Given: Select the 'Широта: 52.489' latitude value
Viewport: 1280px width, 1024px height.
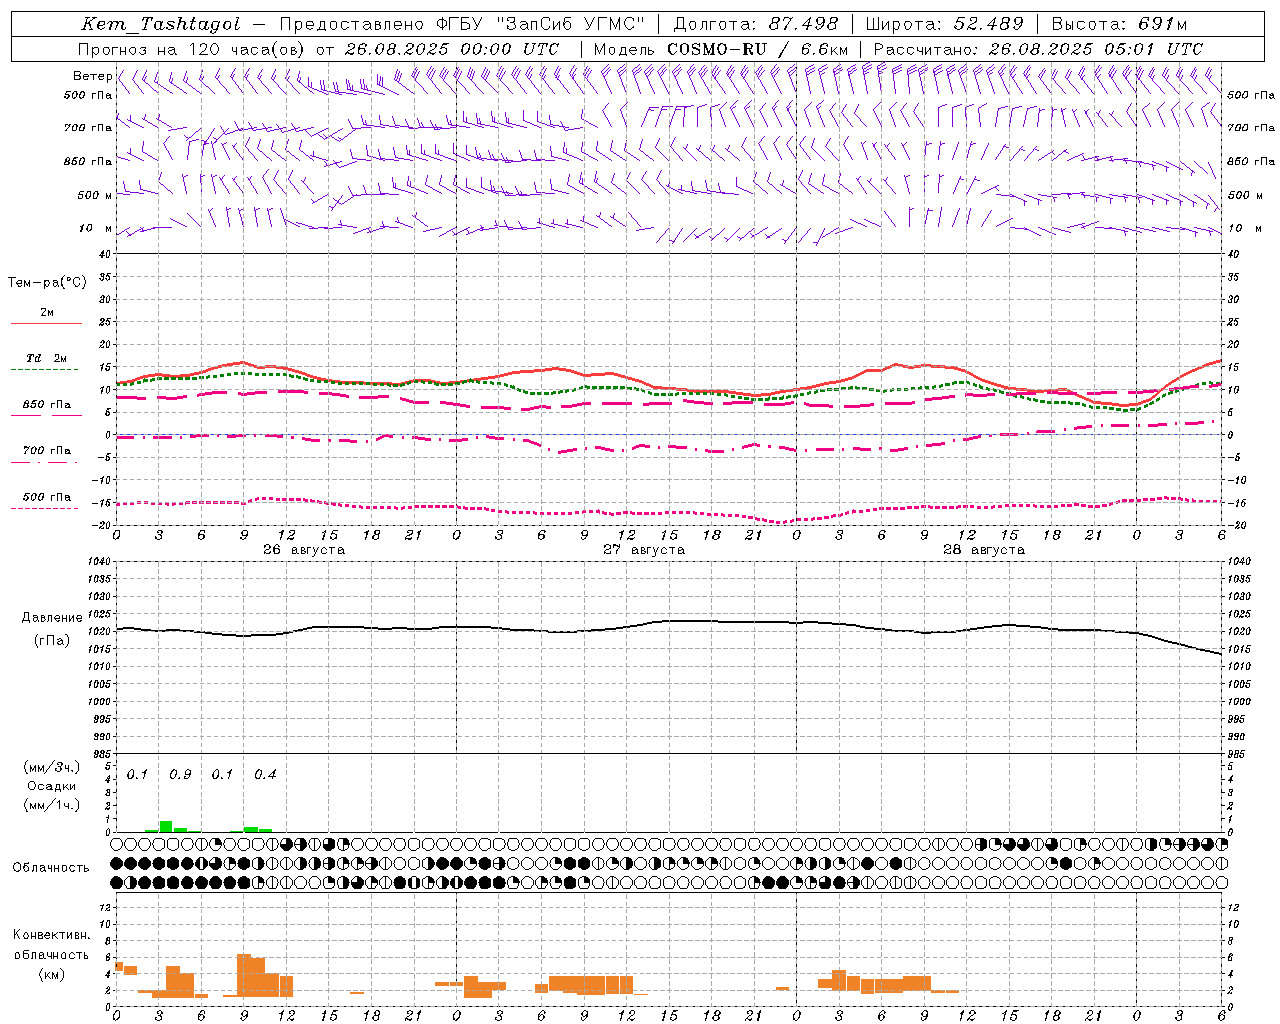Looking at the screenshot, I should click(944, 24).
